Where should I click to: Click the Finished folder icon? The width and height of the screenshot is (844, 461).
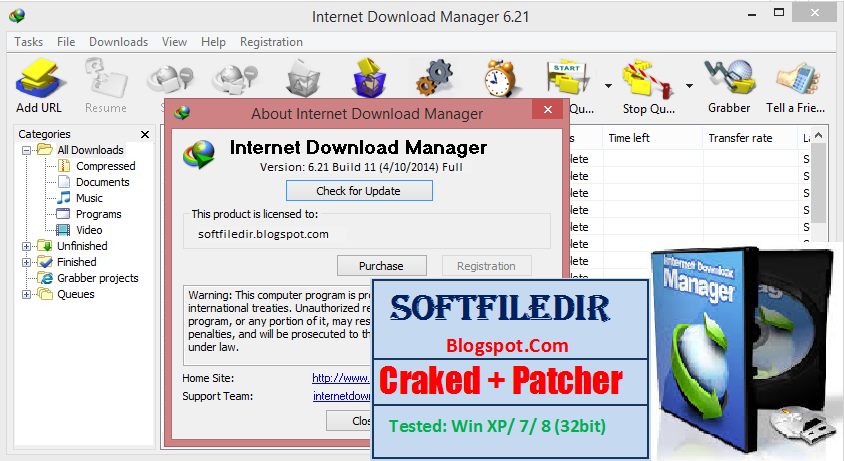click(x=45, y=262)
